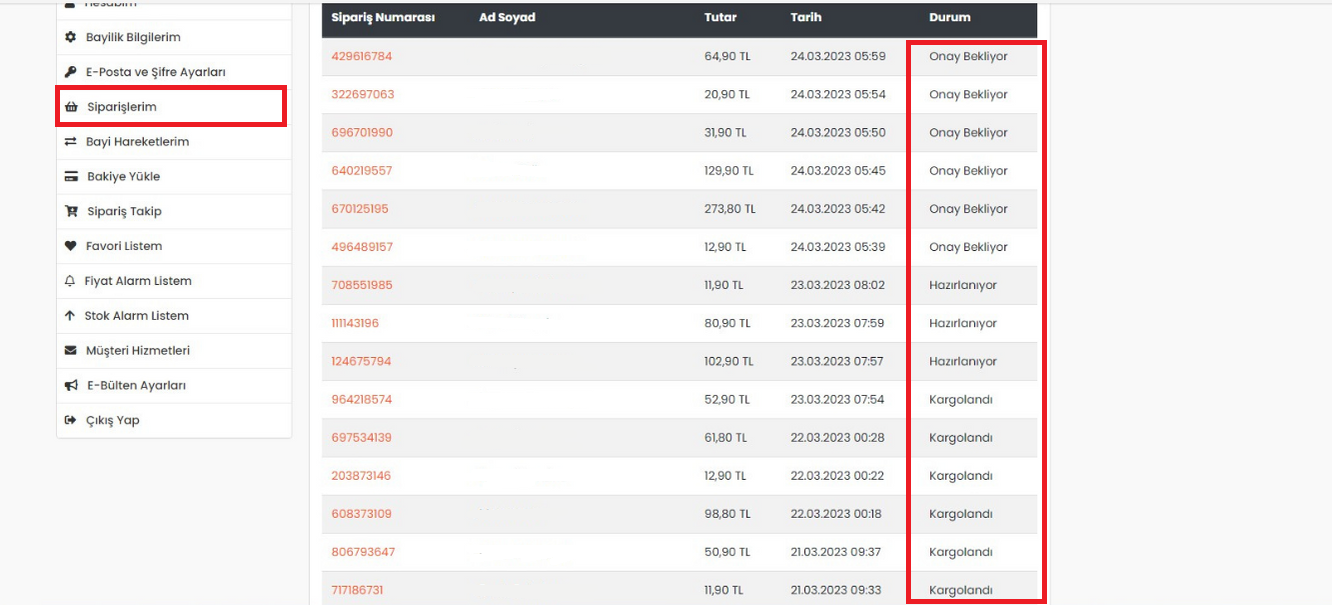Open order number 697534139
1332x605 pixels.
click(361, 438)
